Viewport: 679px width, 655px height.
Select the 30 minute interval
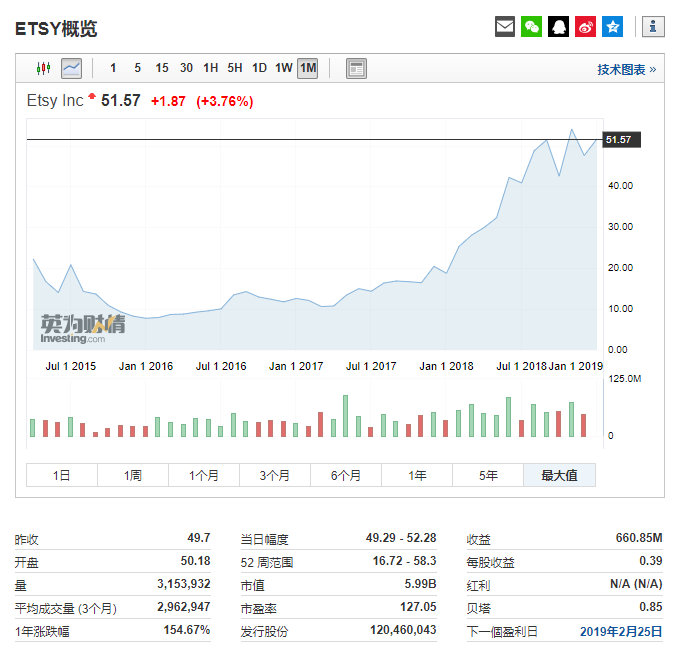pyautogui.click(x=186, y=68)
